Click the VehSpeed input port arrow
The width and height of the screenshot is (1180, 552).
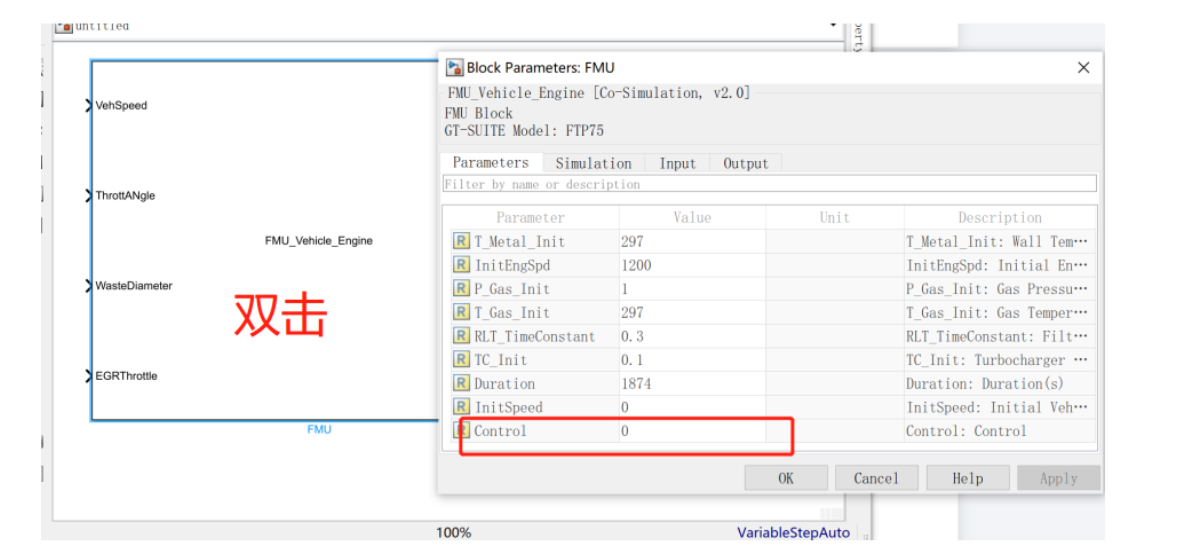click(x=89, y=105)
